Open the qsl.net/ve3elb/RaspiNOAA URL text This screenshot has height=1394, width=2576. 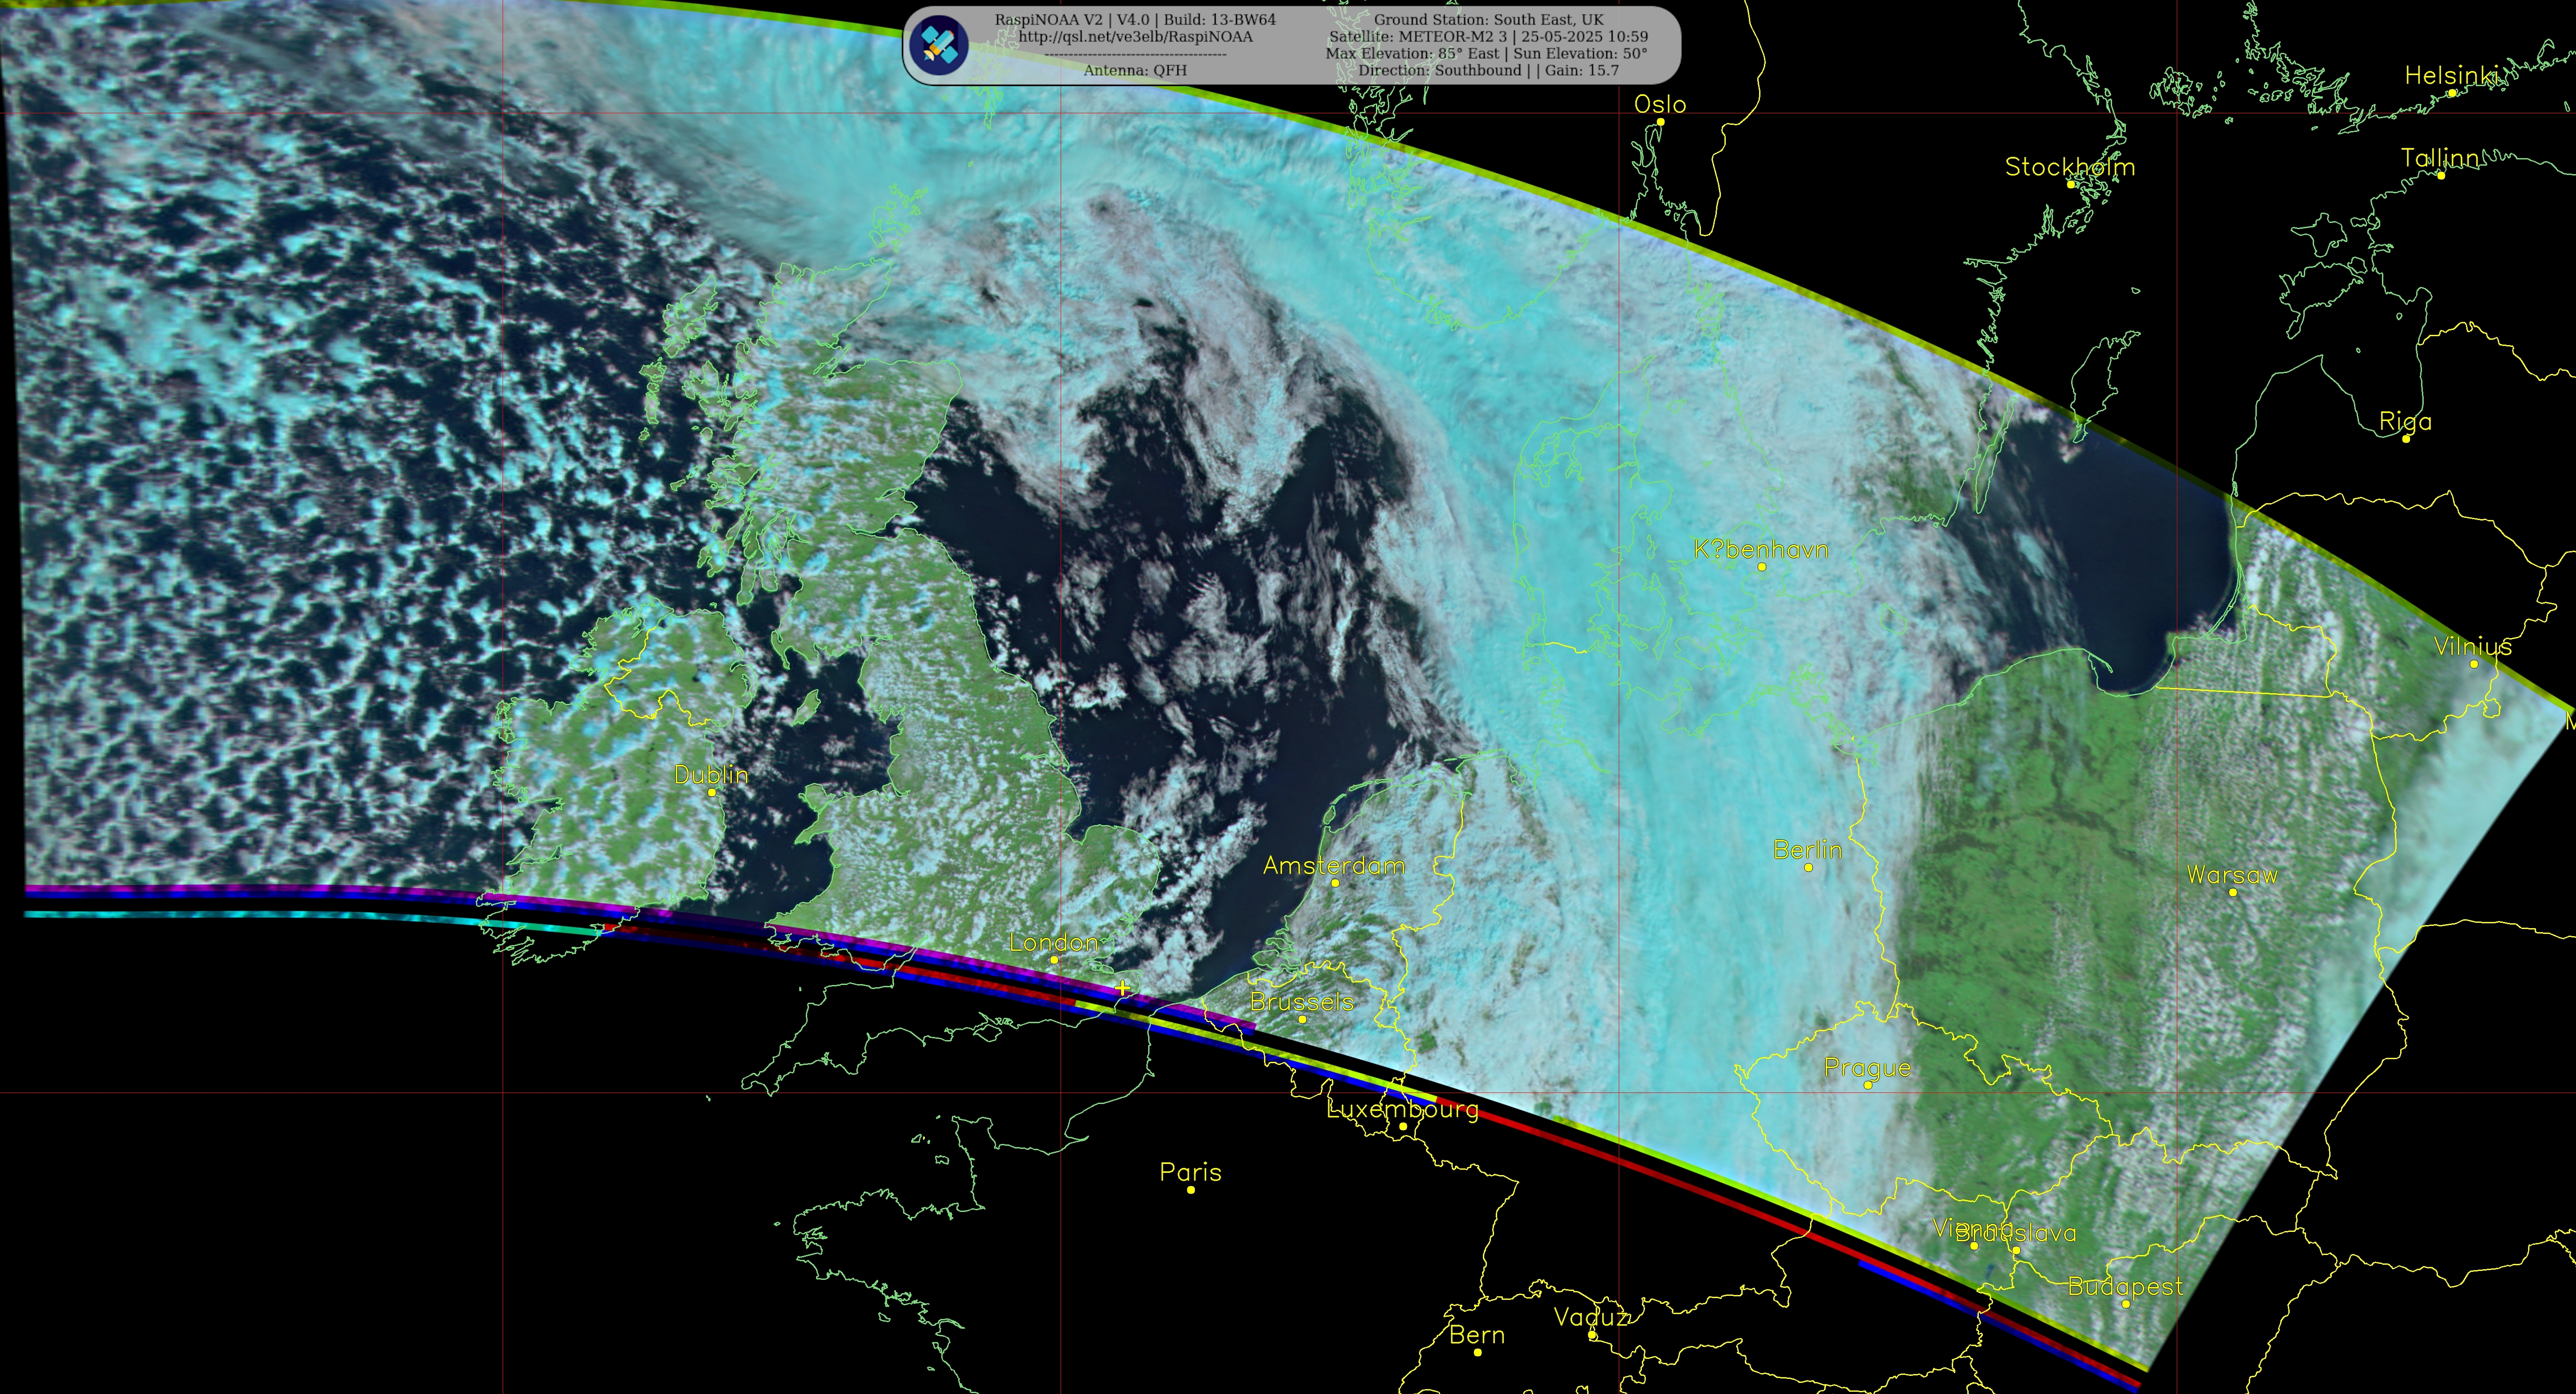click(x=1135, y=37)
